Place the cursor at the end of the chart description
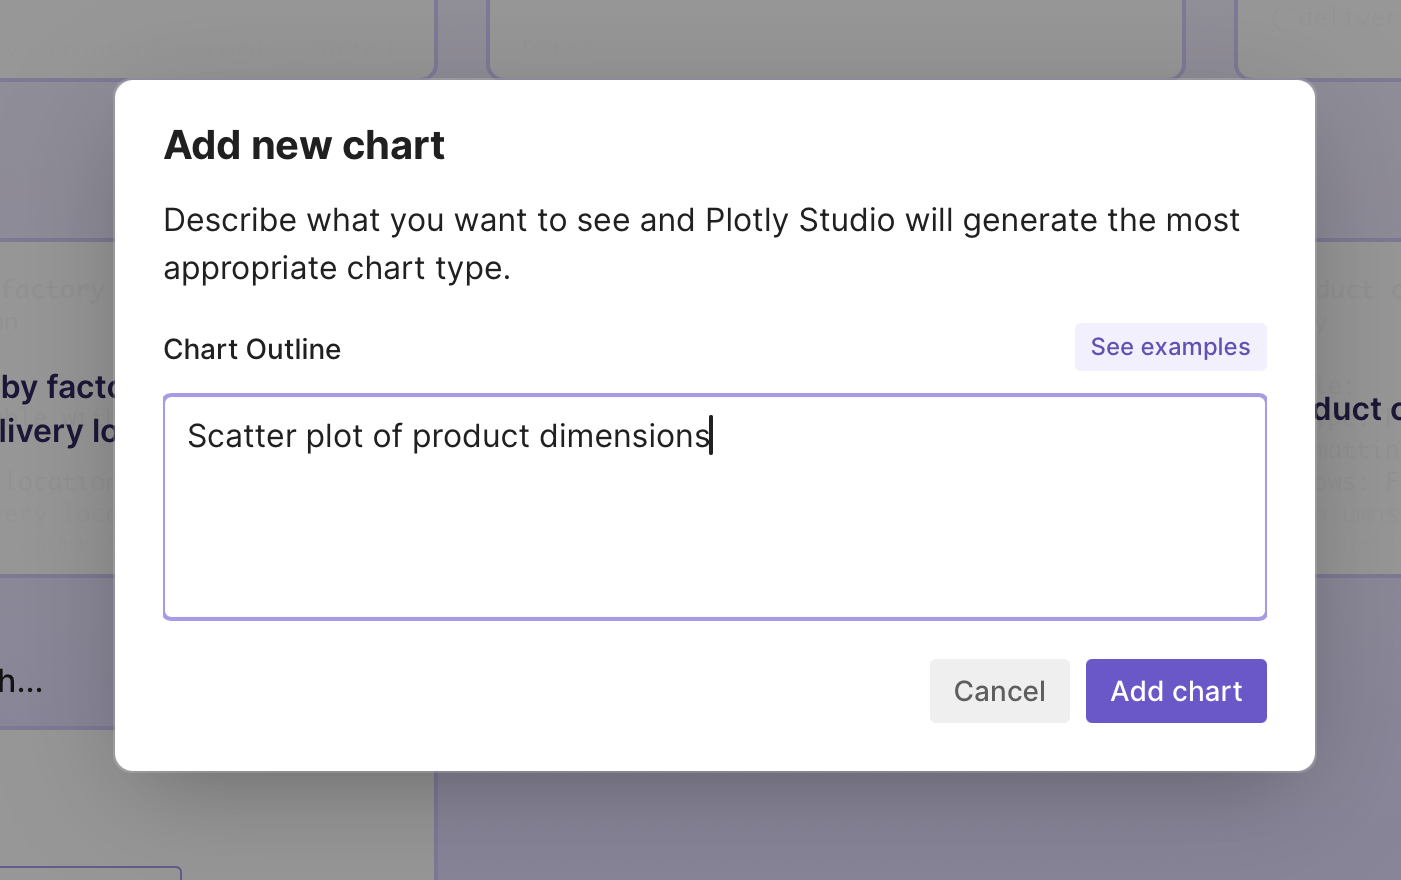 click(x=711, y=436)
